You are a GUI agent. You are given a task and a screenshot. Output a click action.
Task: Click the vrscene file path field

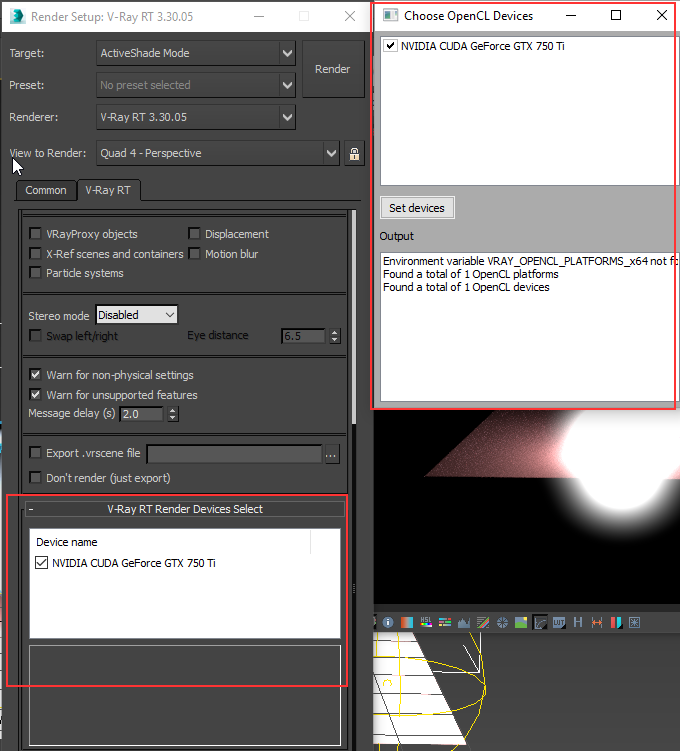coord(235,455)
